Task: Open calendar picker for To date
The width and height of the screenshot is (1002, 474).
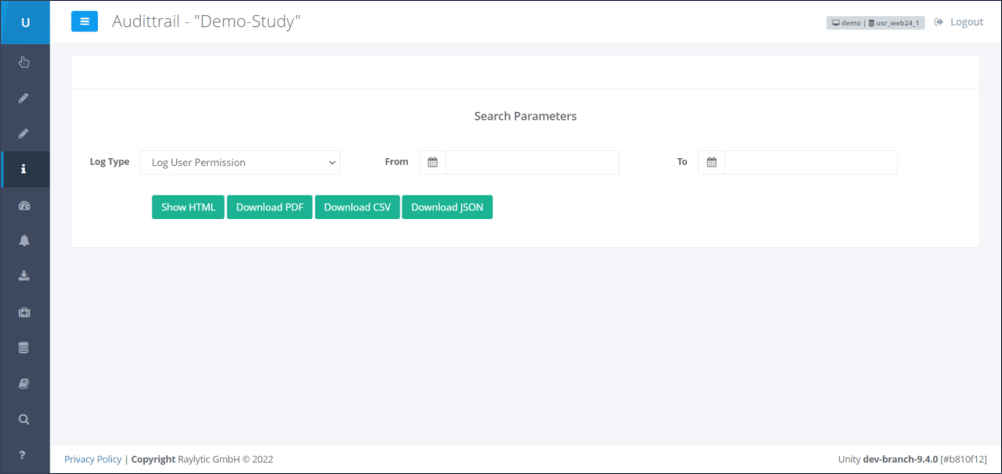Action: [711, 162]
